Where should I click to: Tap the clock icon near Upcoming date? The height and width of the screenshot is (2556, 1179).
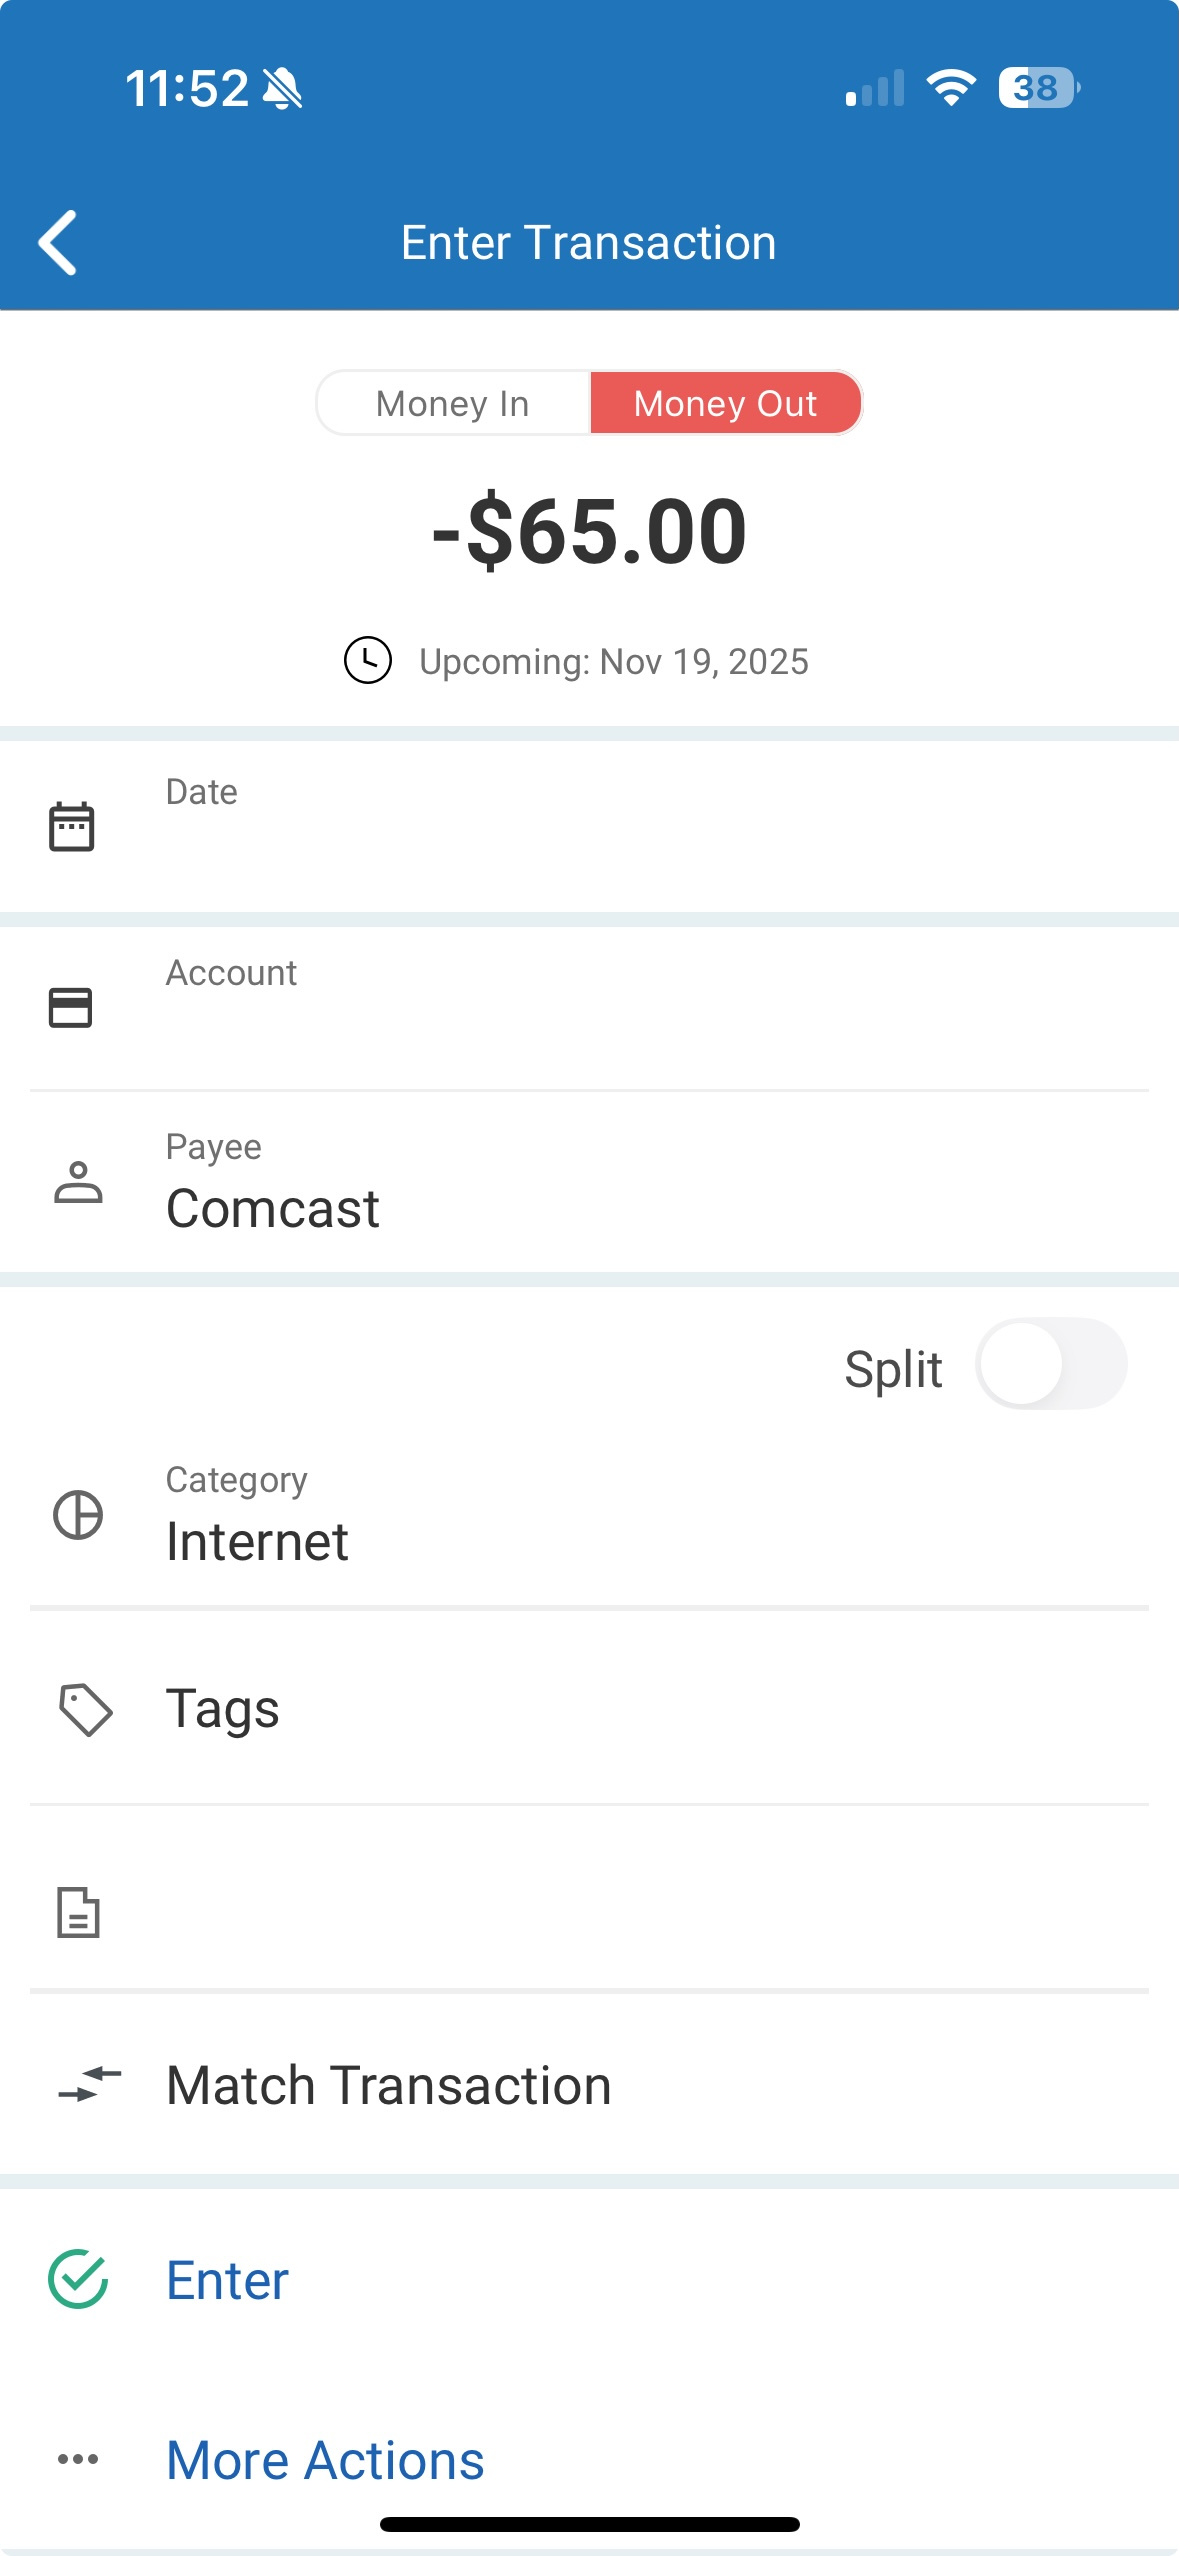(x=368, y=661)
